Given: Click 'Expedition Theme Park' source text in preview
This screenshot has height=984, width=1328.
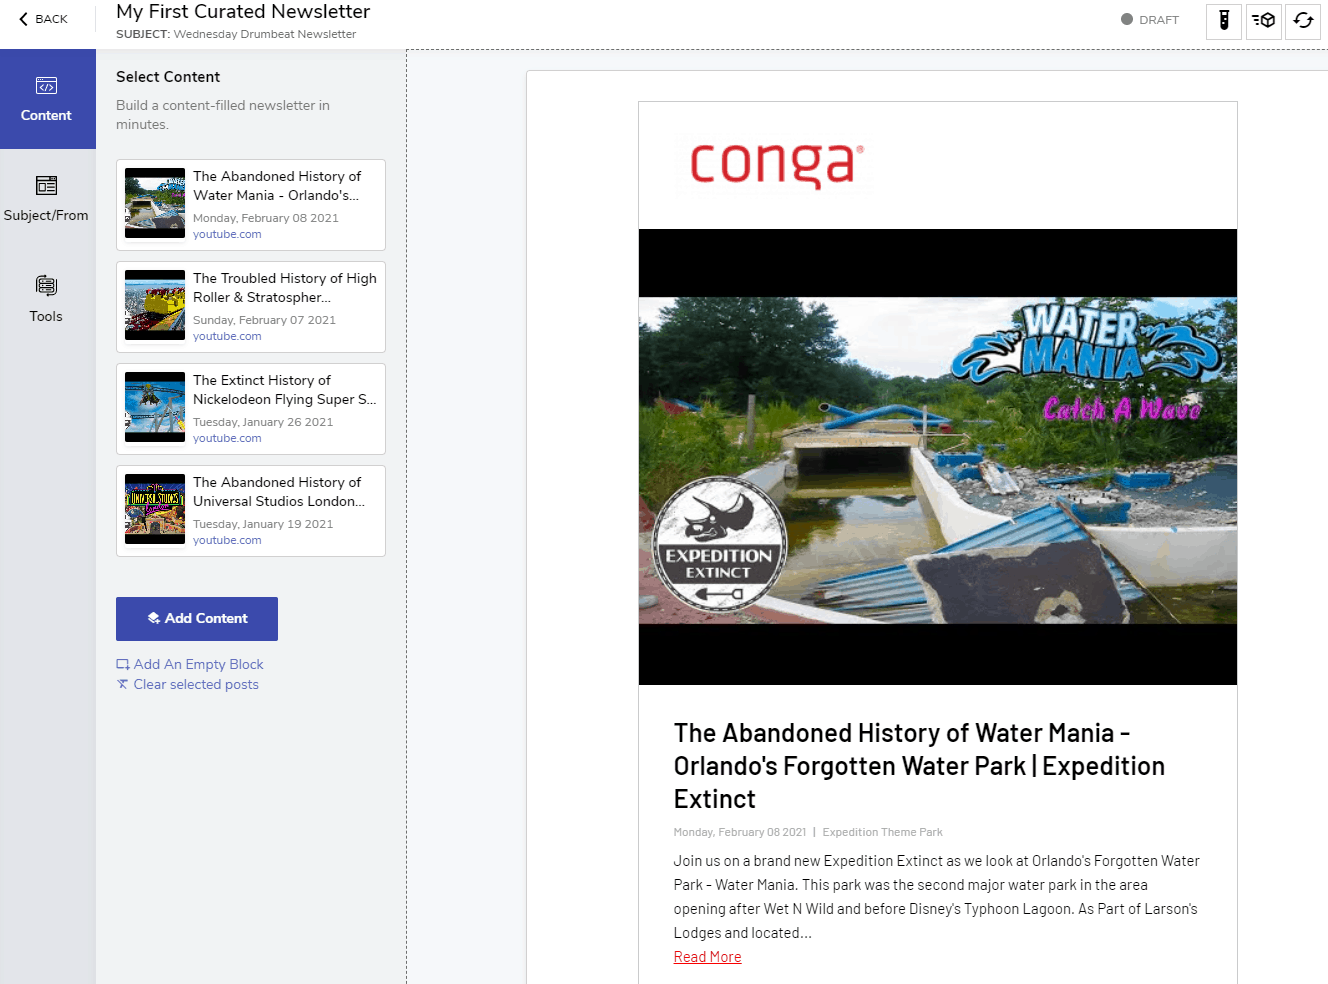Looking at the screenshot, I should (882, 832).
